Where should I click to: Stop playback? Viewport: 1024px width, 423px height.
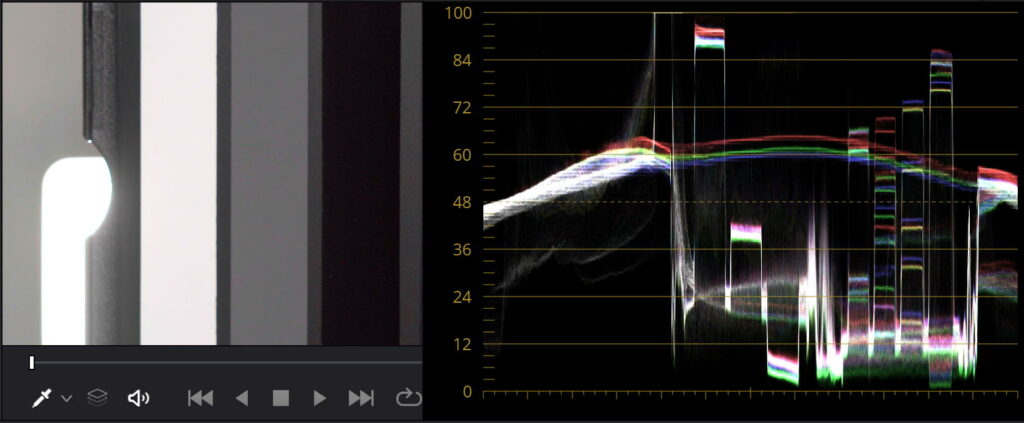pyautogui.click(x=281, y=398)
